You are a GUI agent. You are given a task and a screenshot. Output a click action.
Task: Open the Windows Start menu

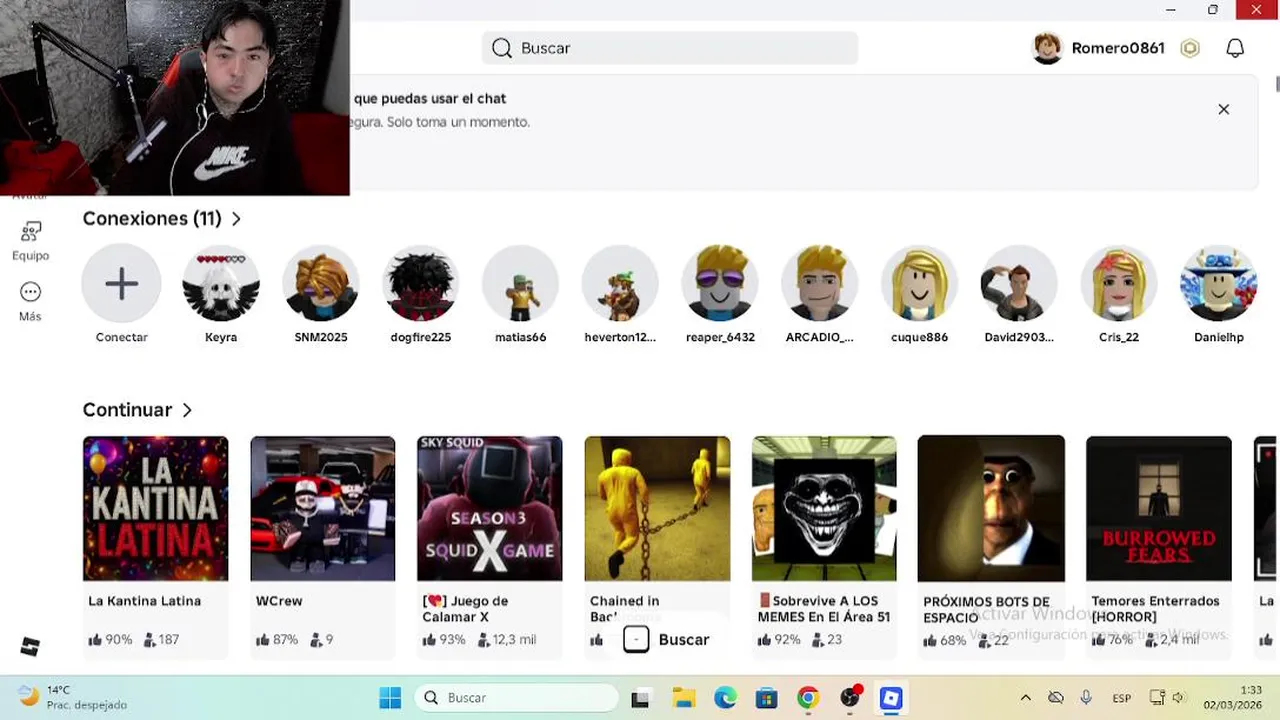click(390, 698)
